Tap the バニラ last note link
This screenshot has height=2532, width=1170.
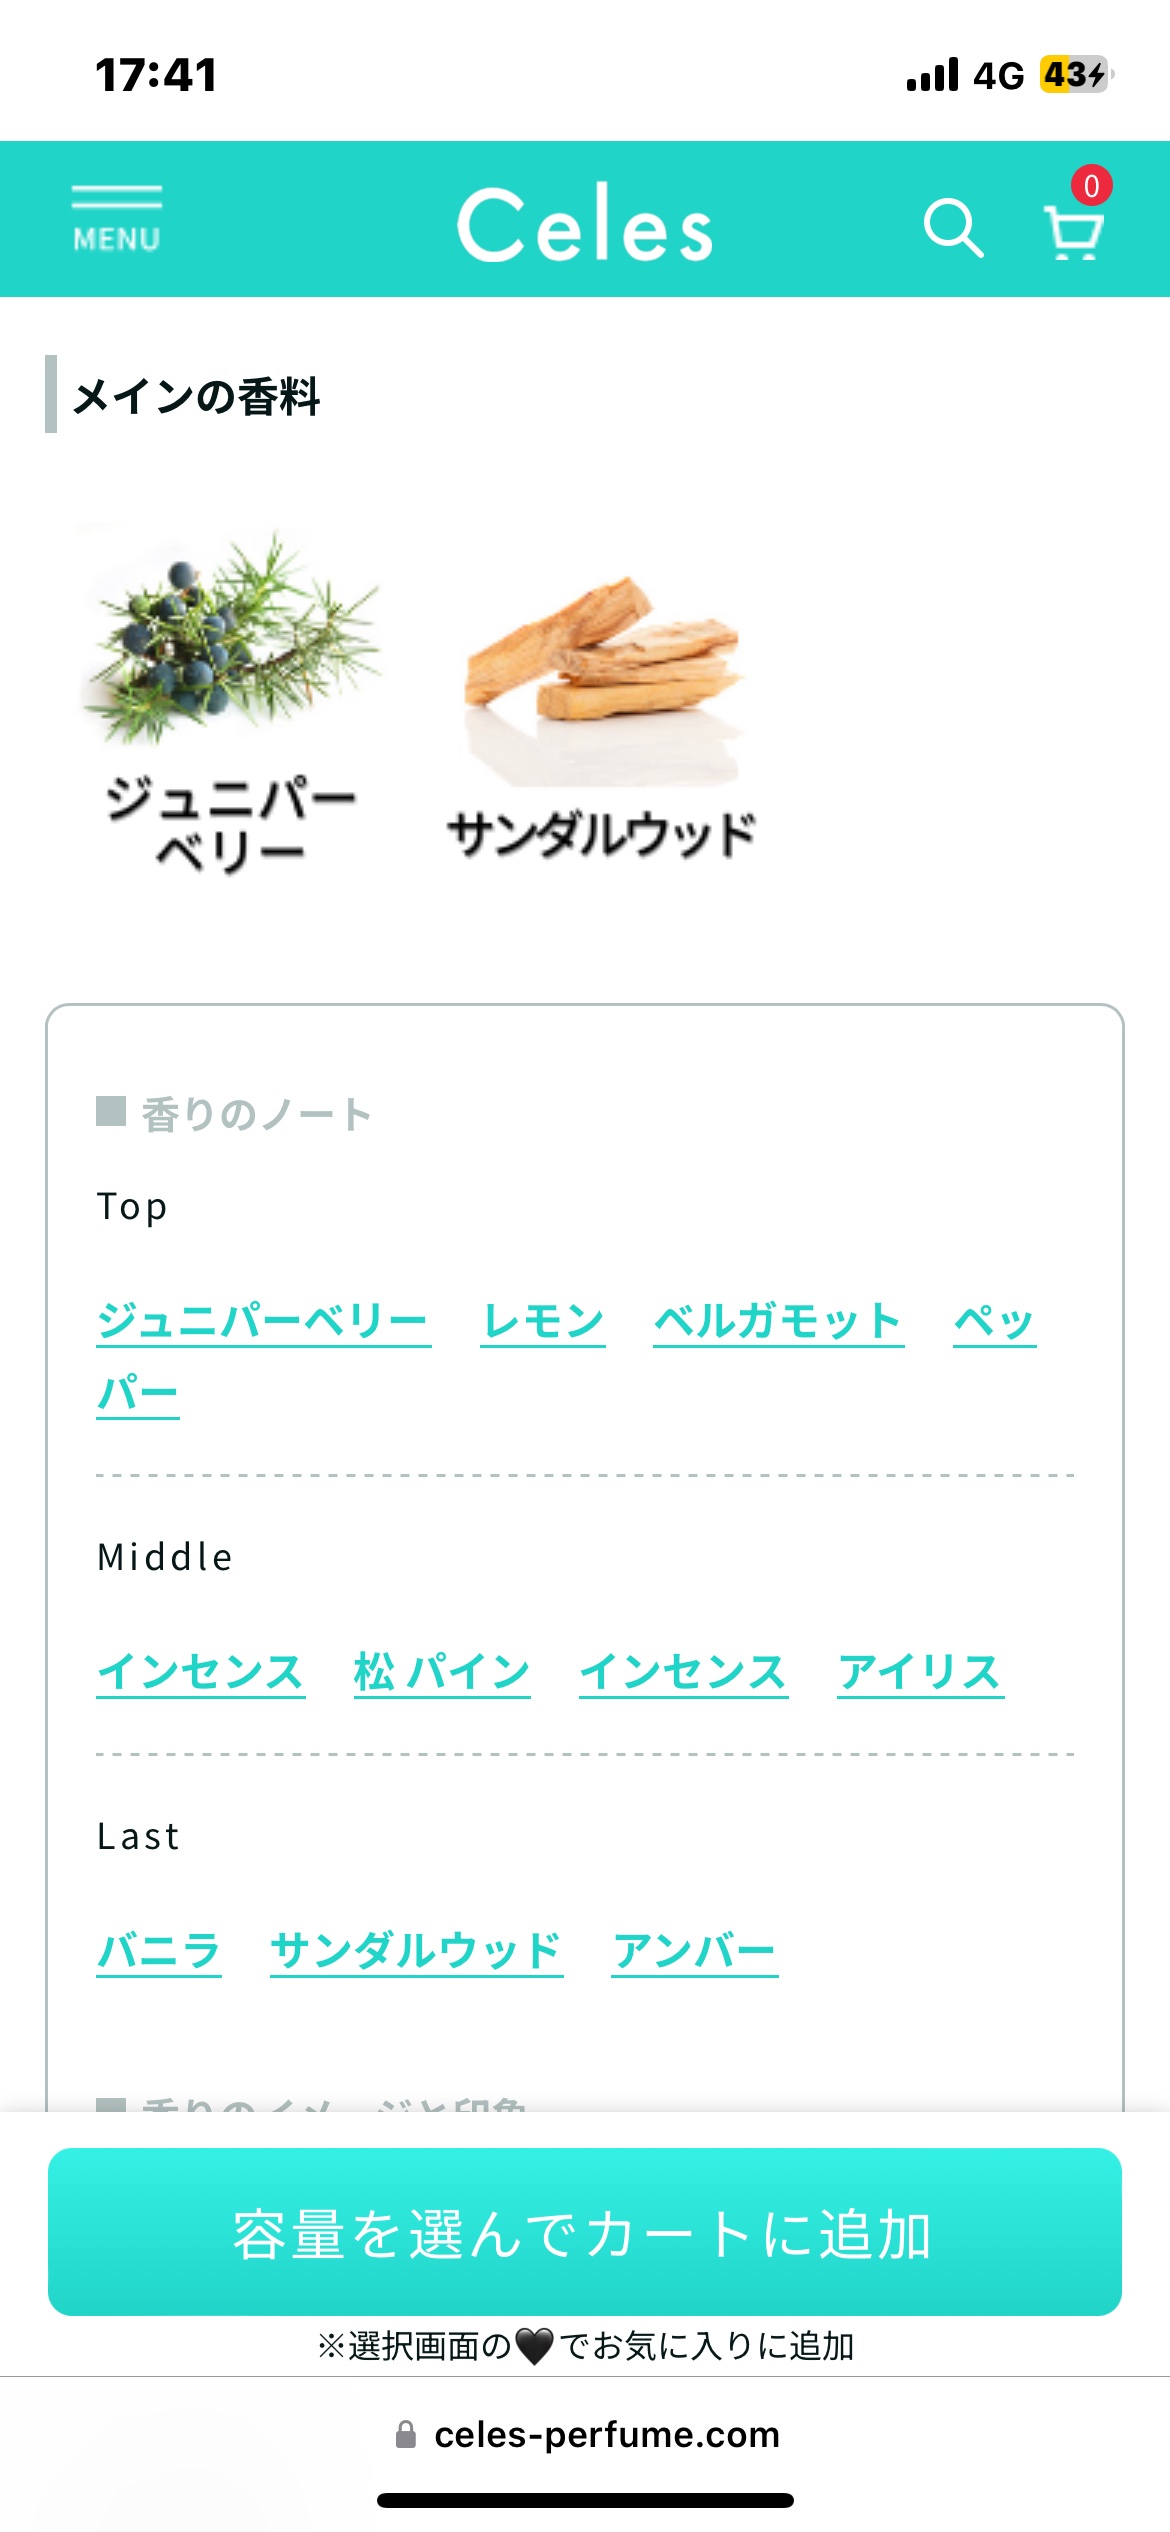click(x=159, y=1951)
